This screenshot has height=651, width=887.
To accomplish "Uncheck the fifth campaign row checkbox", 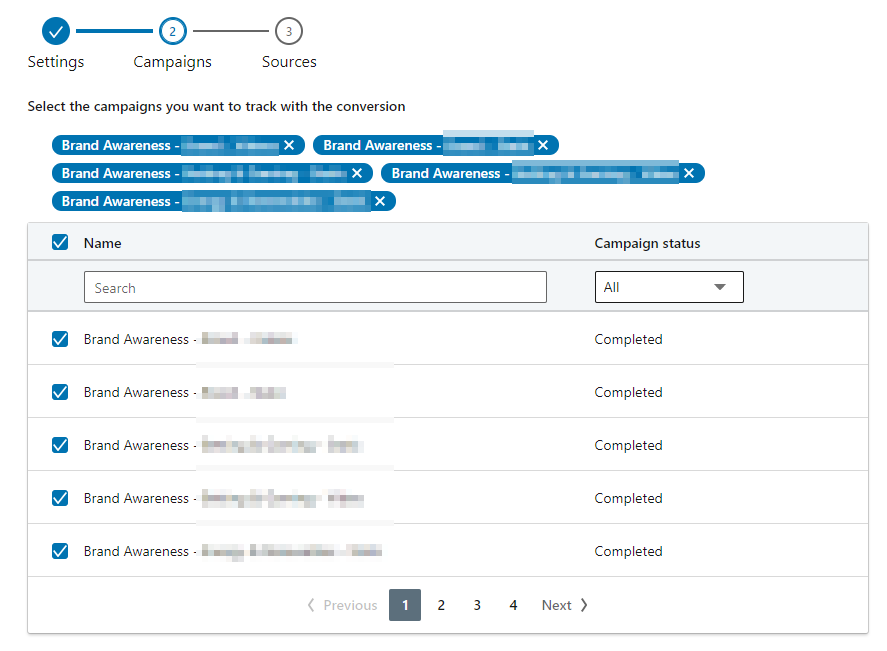I will (x=60, y=551).
